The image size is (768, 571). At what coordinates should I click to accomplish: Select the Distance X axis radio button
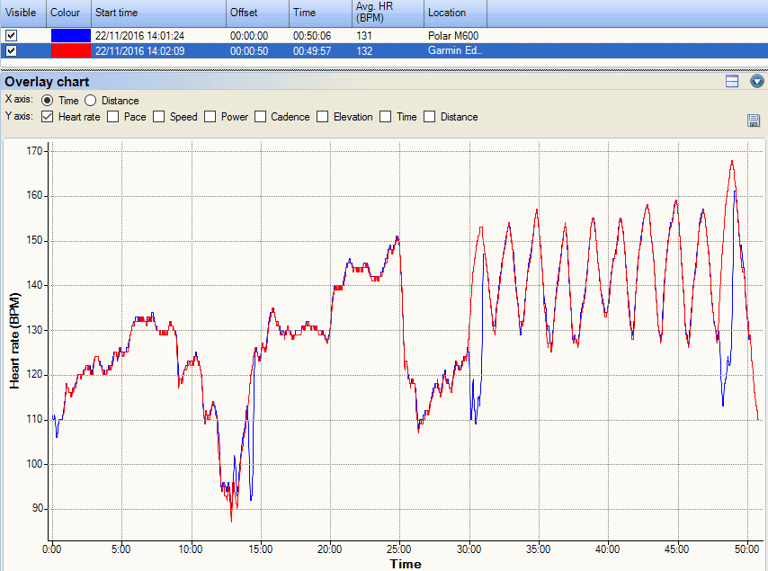(90, 100)
